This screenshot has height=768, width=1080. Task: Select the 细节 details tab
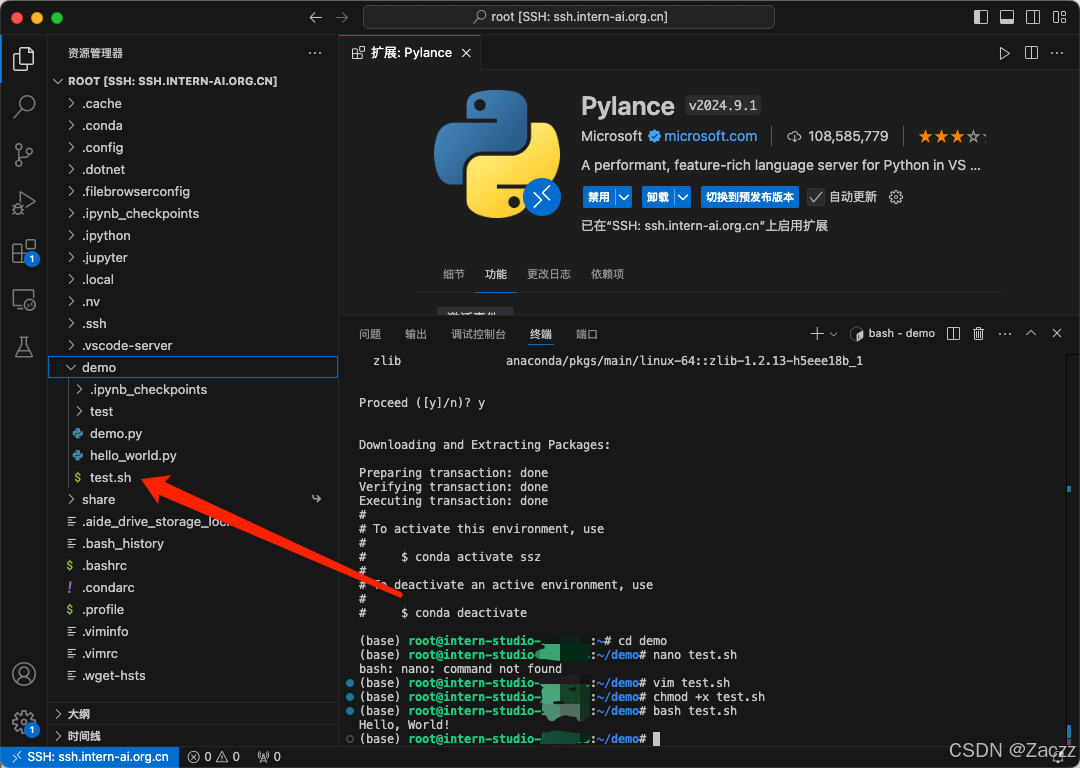[x=453, y=274]
